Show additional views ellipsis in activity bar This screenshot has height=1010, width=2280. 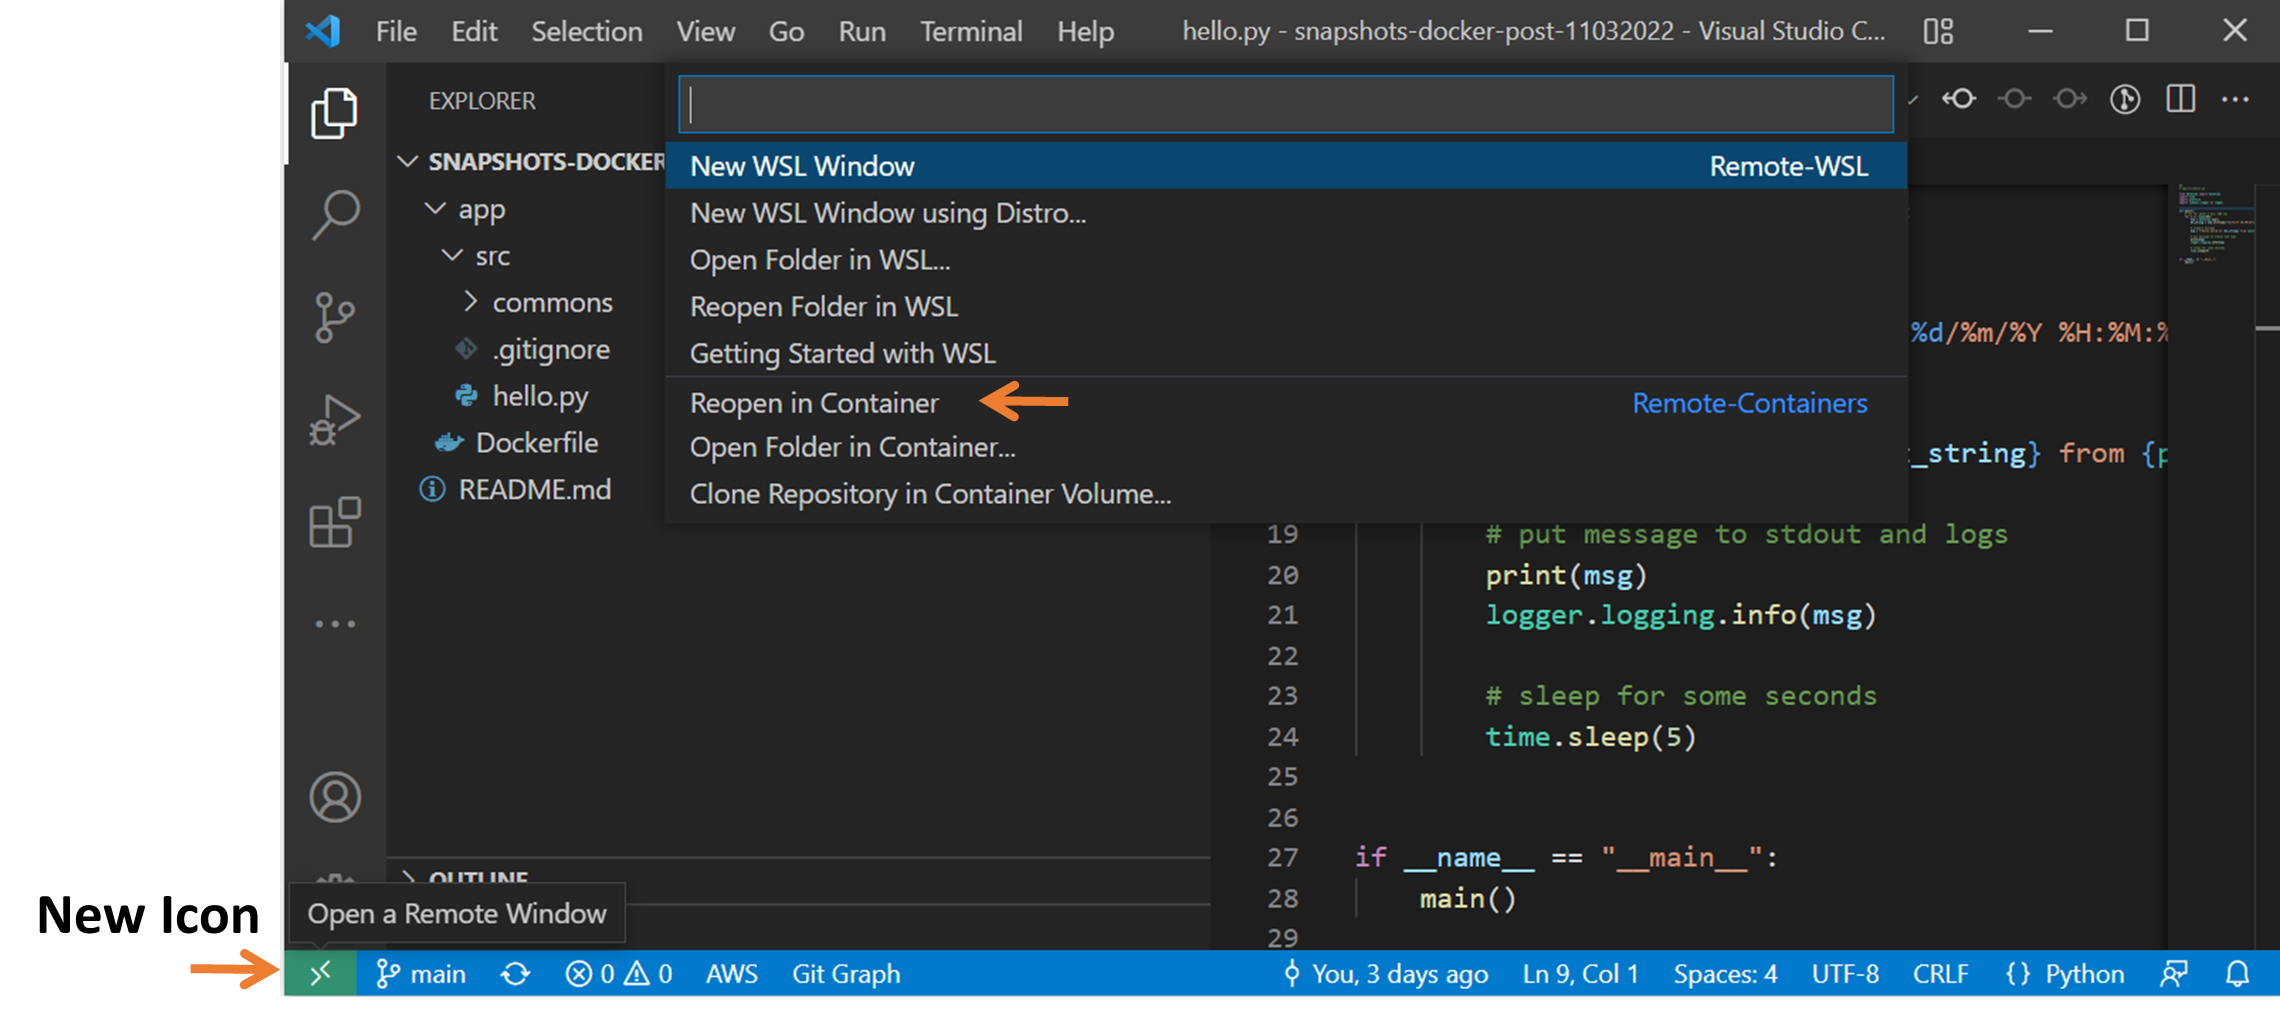pyautogui.click(x=335, y=624)
